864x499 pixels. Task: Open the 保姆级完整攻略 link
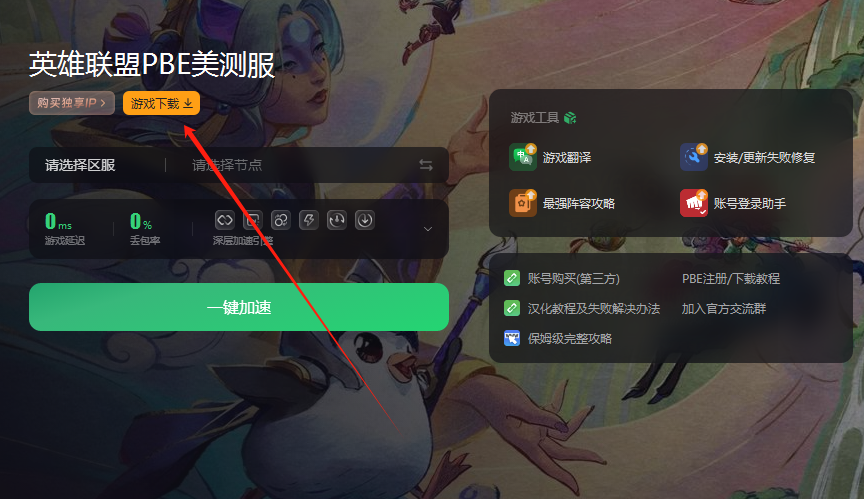570,339
